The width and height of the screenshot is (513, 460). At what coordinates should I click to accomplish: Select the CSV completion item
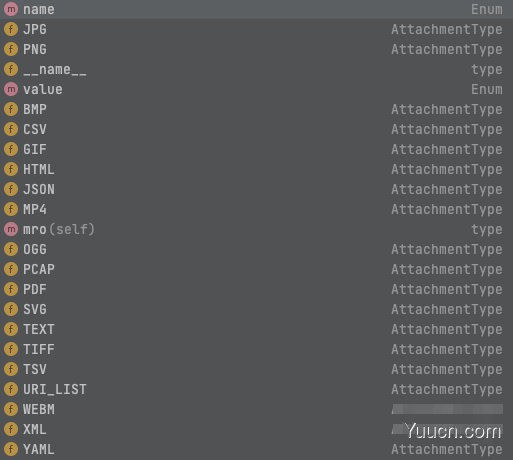tap(256, 129)
